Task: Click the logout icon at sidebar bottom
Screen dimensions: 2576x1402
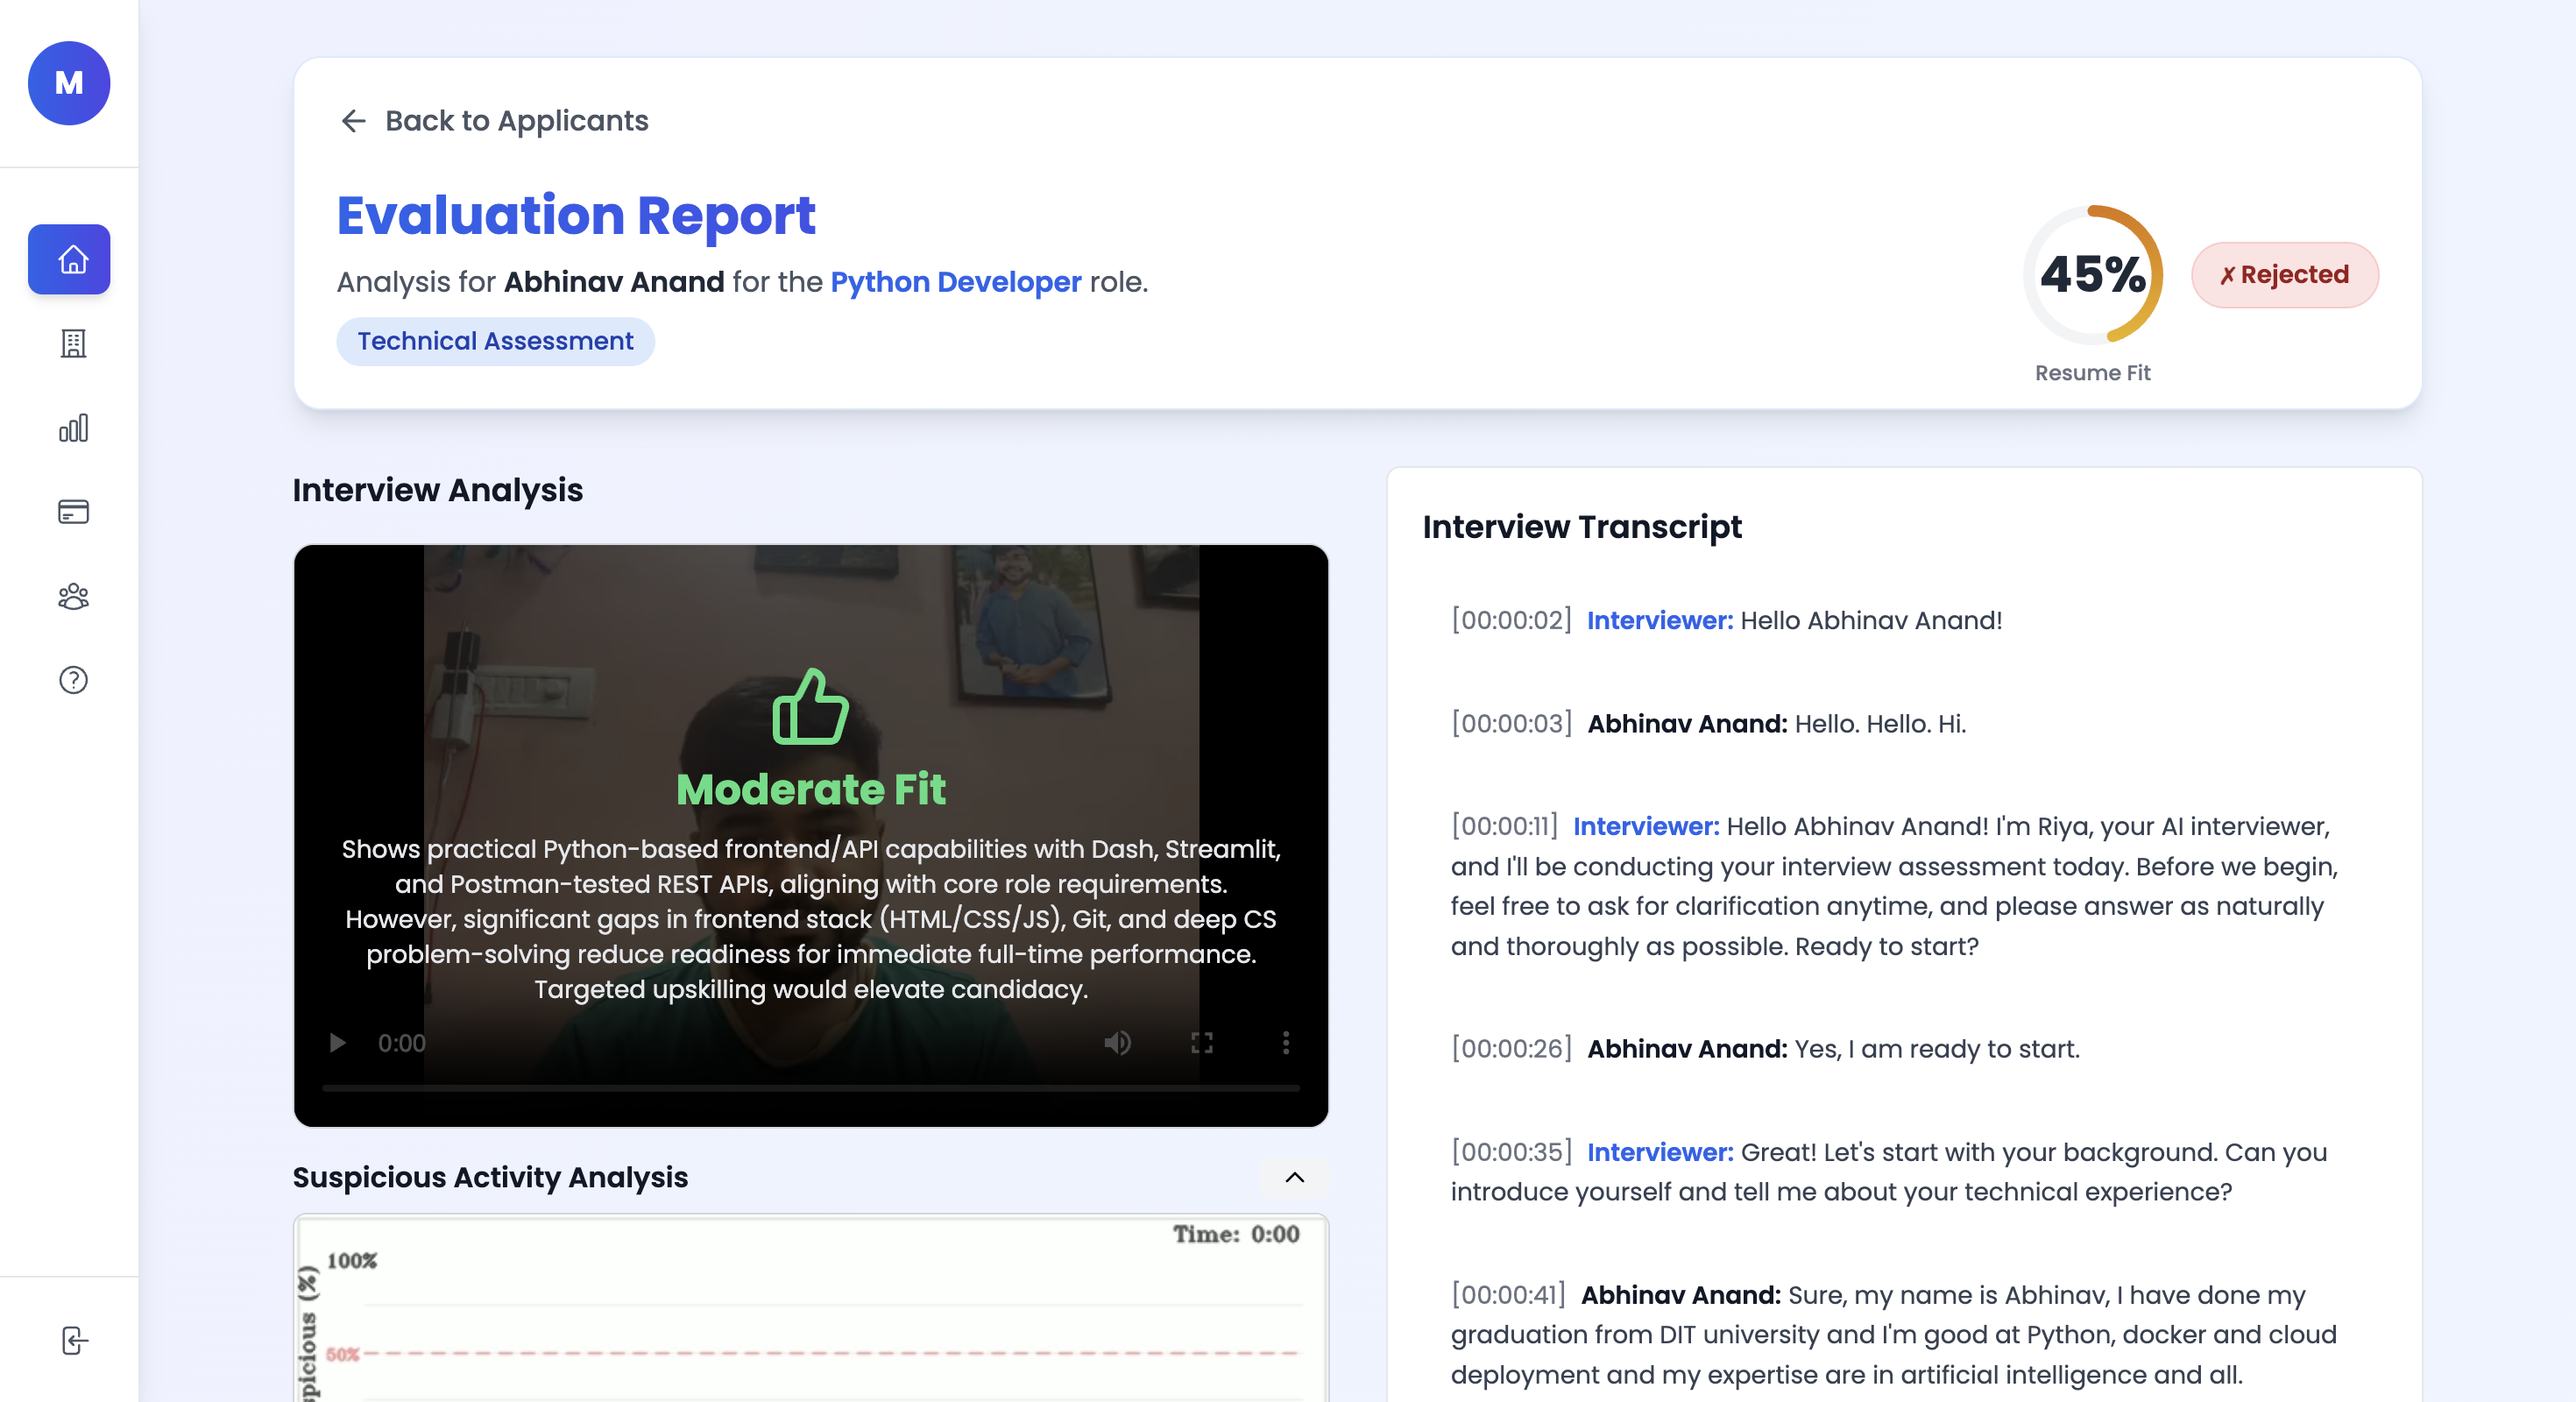Action: click(x=74, y=1342)
